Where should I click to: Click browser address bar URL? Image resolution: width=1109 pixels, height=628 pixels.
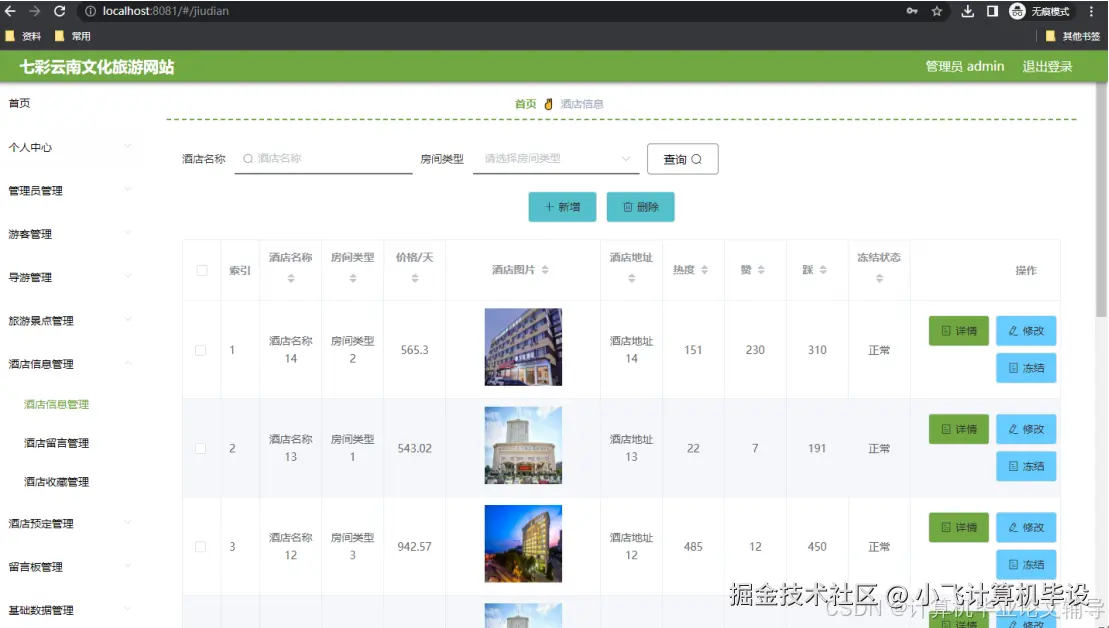pos(166,11)
